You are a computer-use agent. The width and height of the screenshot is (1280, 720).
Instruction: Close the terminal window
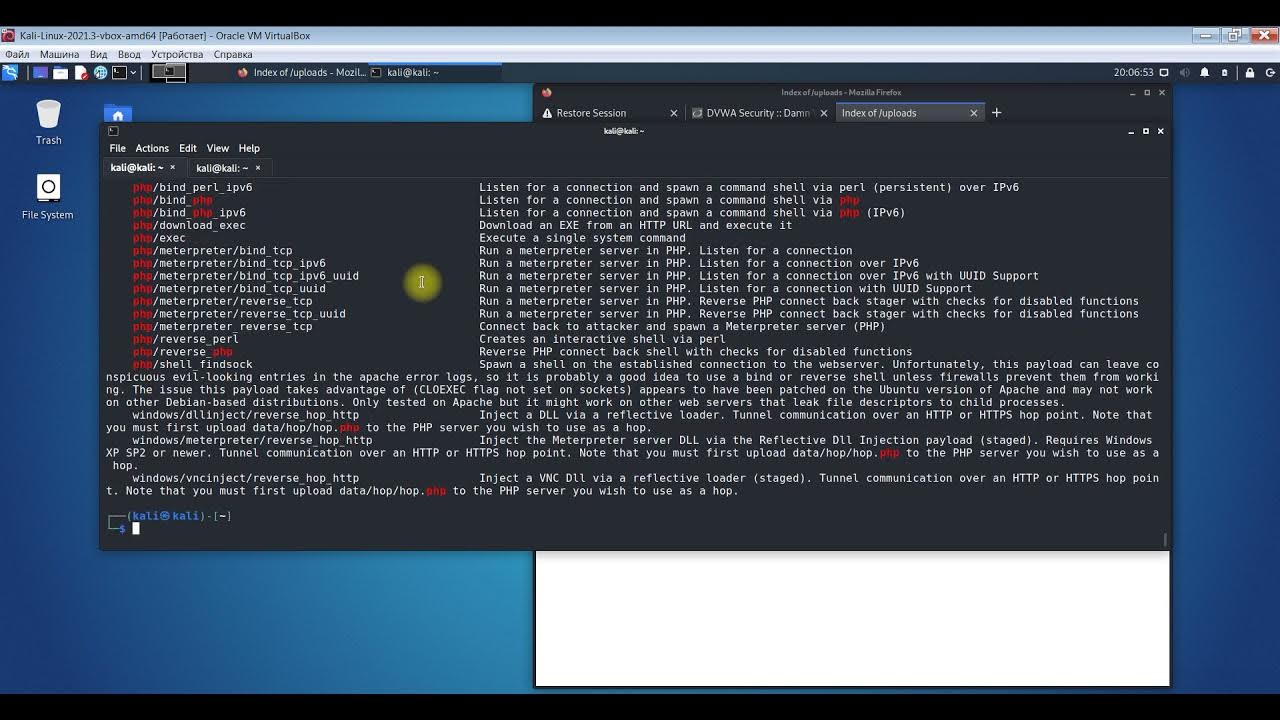[x=1160, y=131]
